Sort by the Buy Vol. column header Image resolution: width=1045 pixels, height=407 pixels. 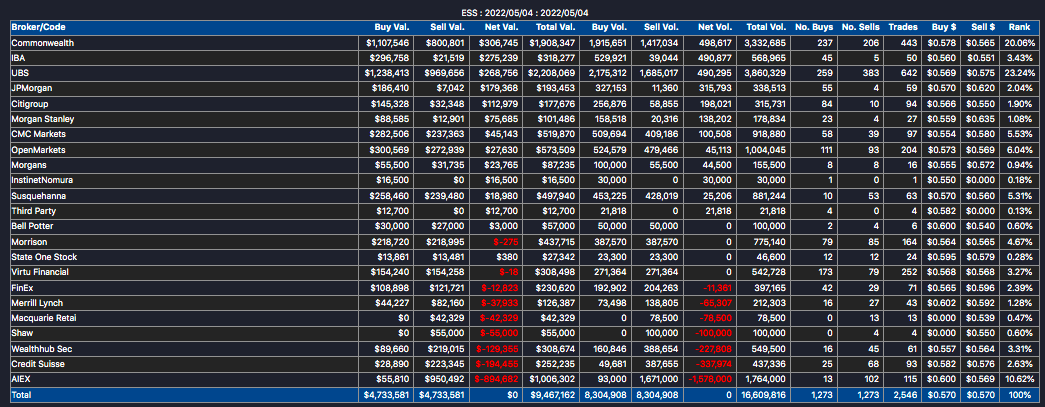point(608,27)
